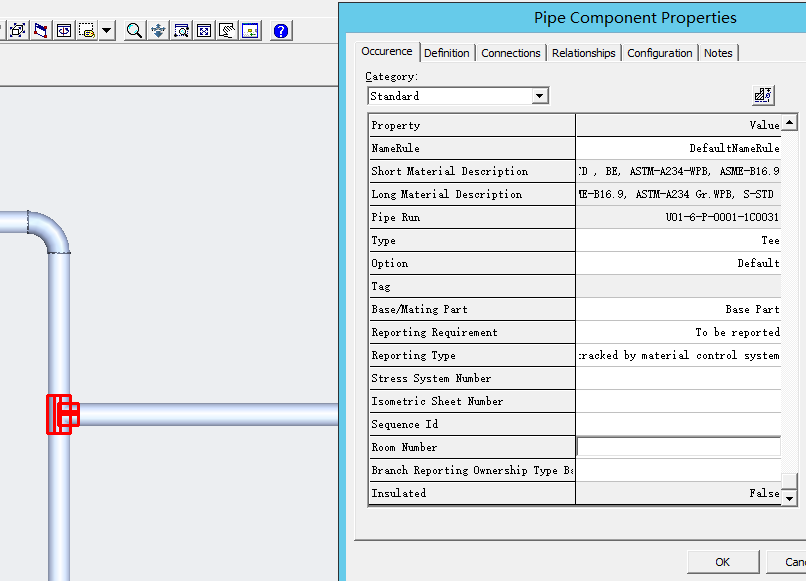Click the Short Material Description value
This screenshot has height=581, width=806.
[679, 171]
